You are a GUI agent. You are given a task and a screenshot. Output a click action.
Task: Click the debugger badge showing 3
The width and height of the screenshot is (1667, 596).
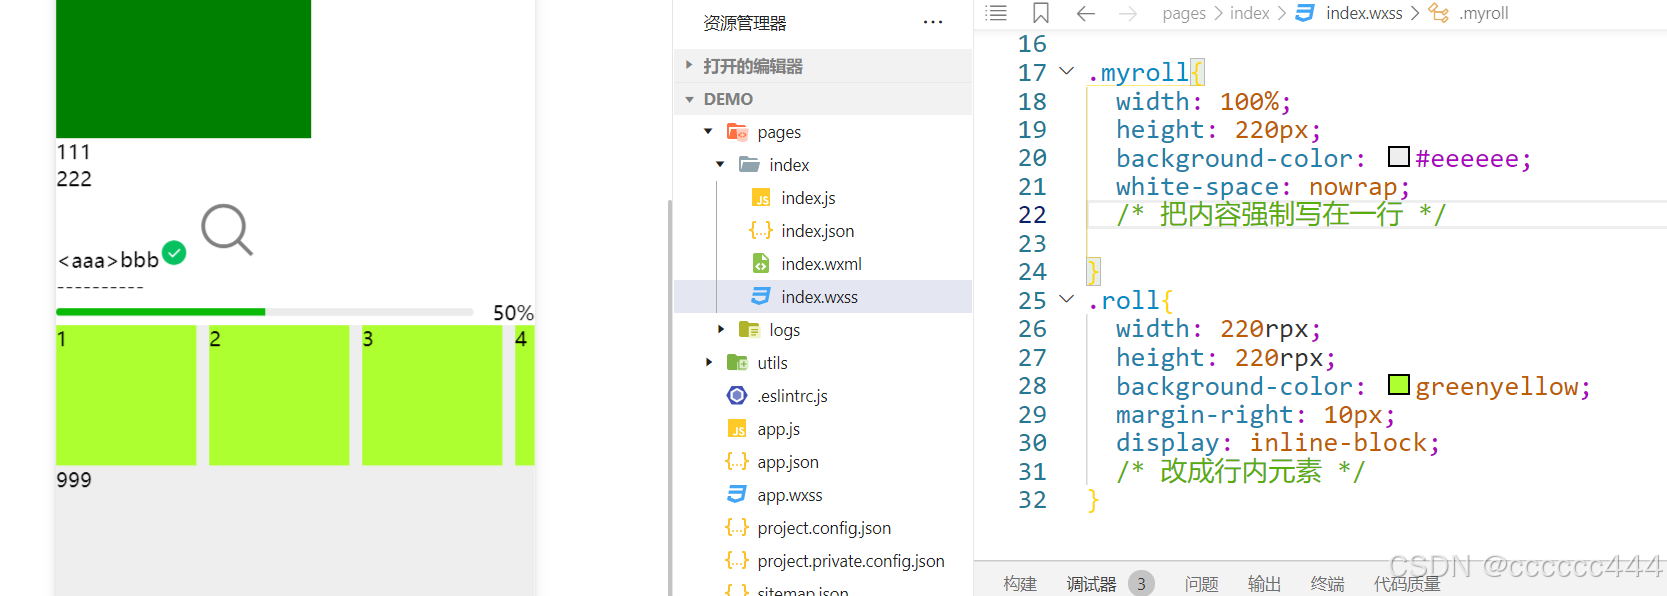pyautogui.click(x=1141, y=584)
